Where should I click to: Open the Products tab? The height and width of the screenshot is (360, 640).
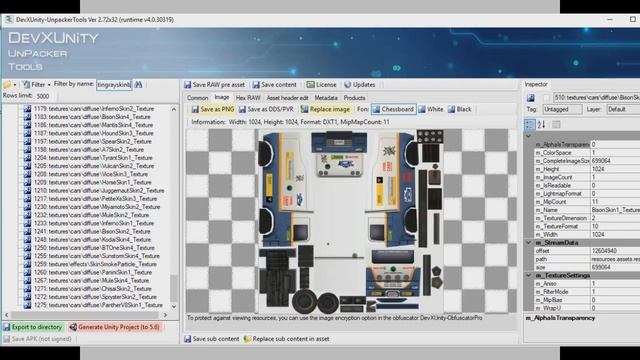pos(354,98)
